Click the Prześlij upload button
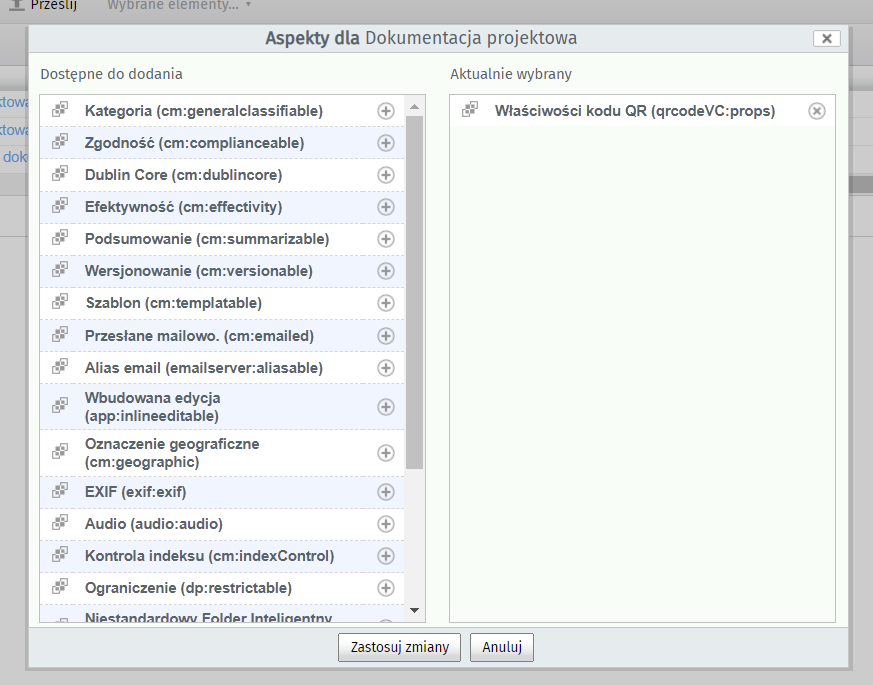873x685 pixels. coord(43,5)
